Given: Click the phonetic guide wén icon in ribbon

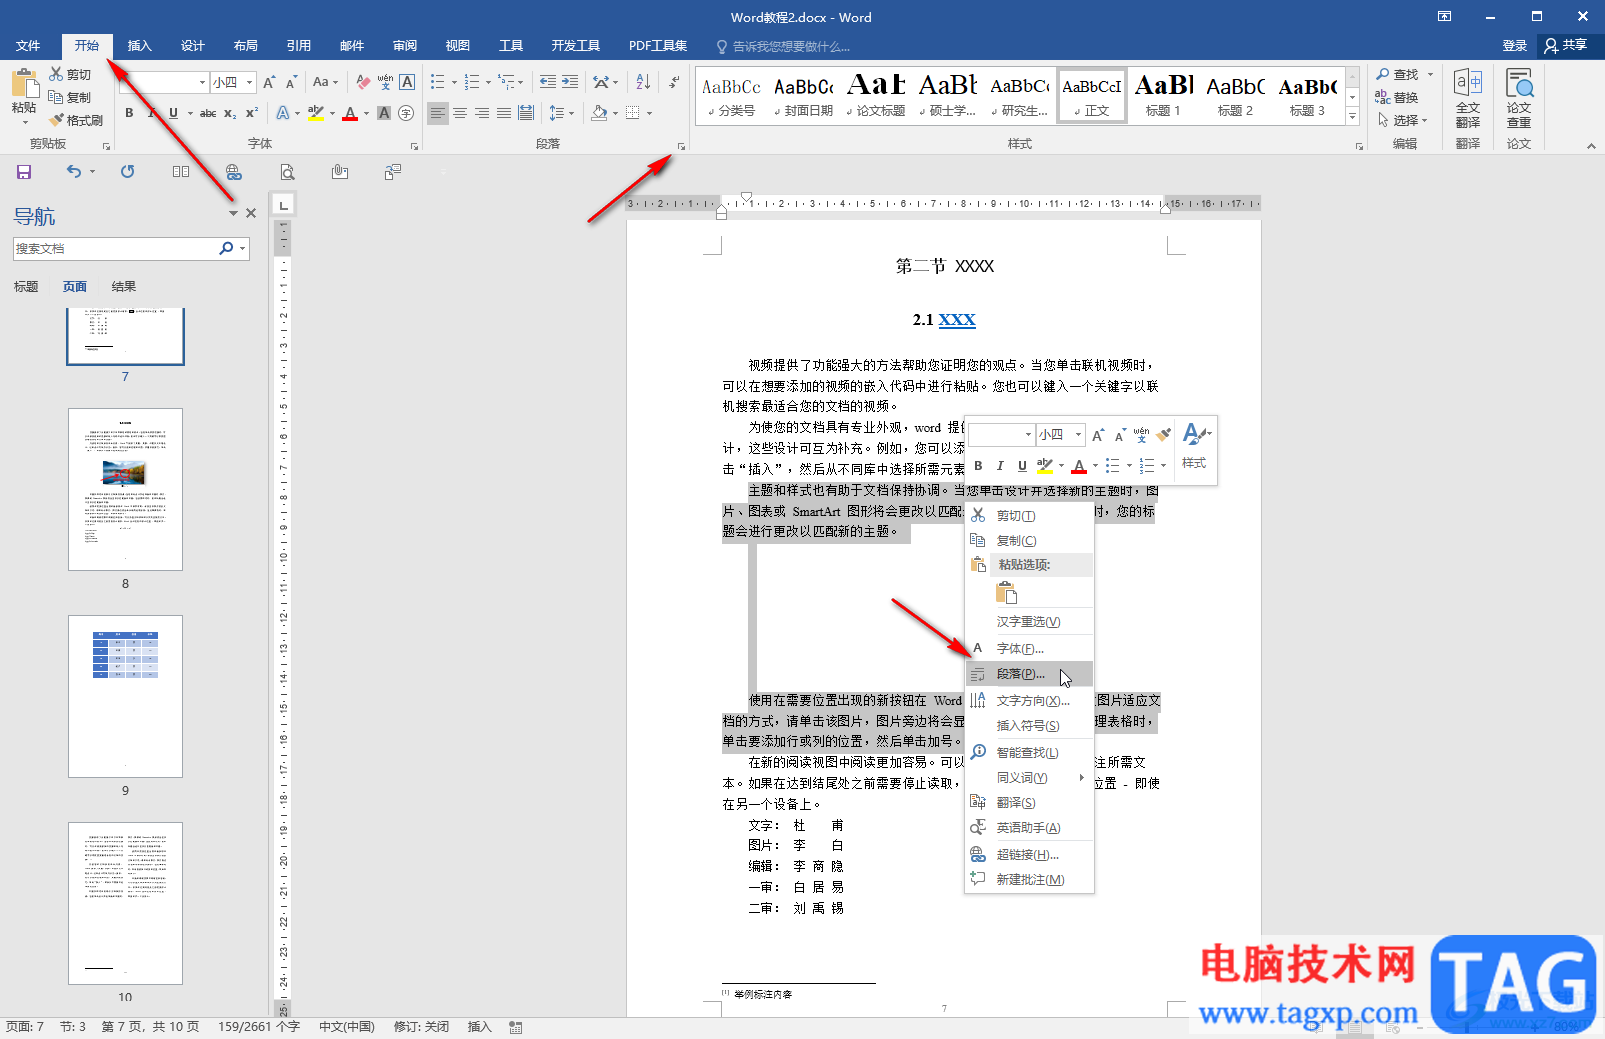Looking at the screenshot, I should pos(385,82).
